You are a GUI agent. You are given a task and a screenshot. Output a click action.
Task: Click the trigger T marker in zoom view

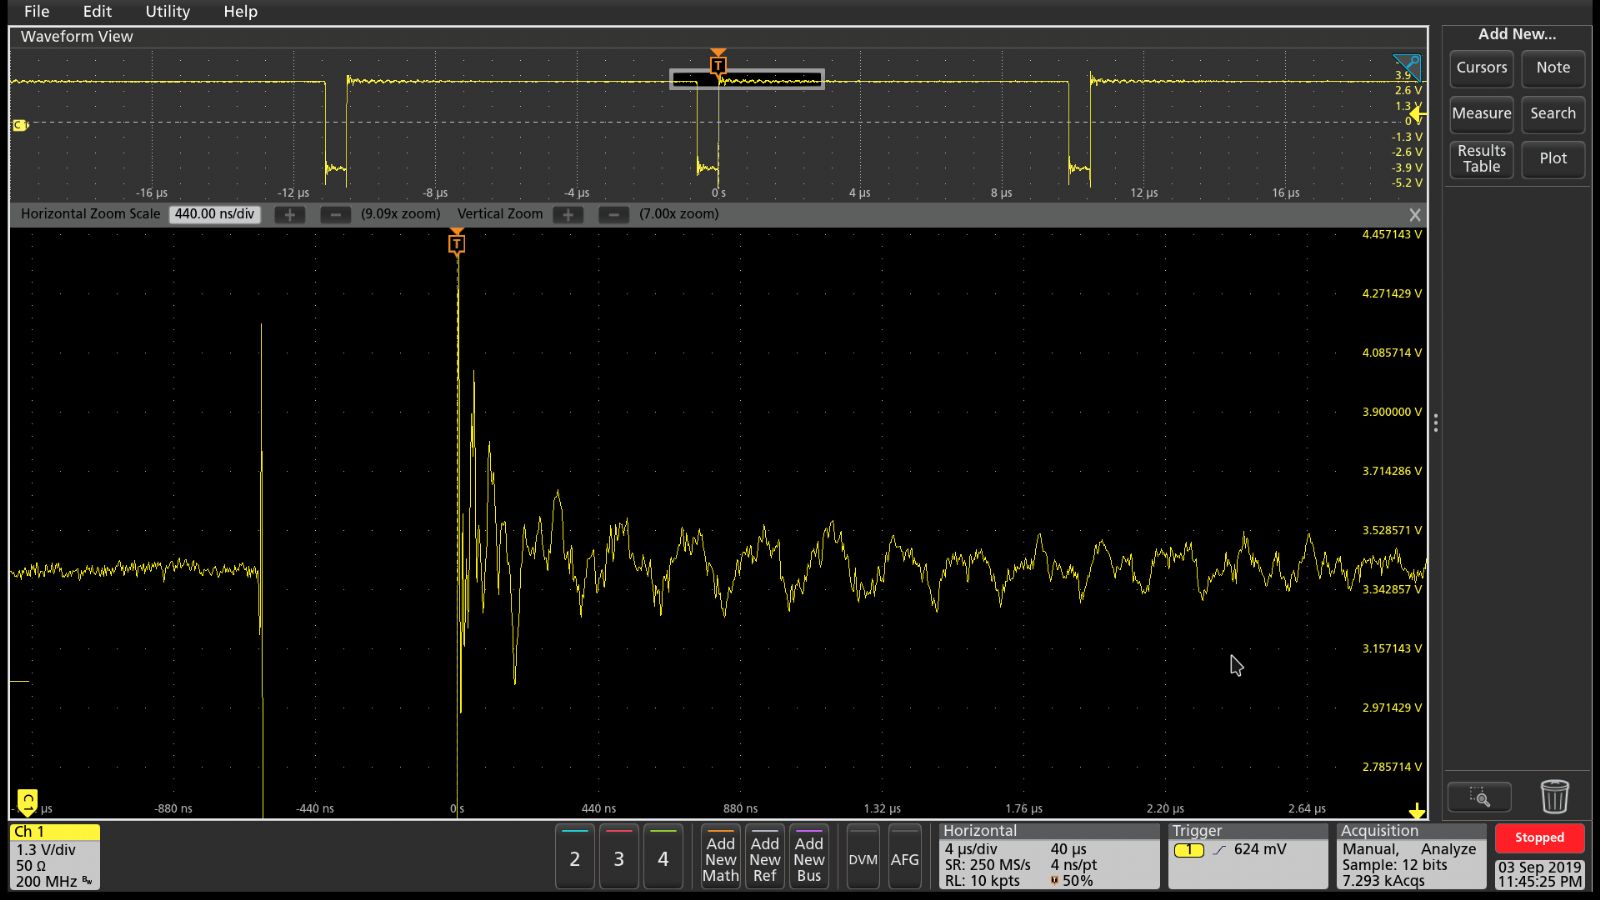457,242
